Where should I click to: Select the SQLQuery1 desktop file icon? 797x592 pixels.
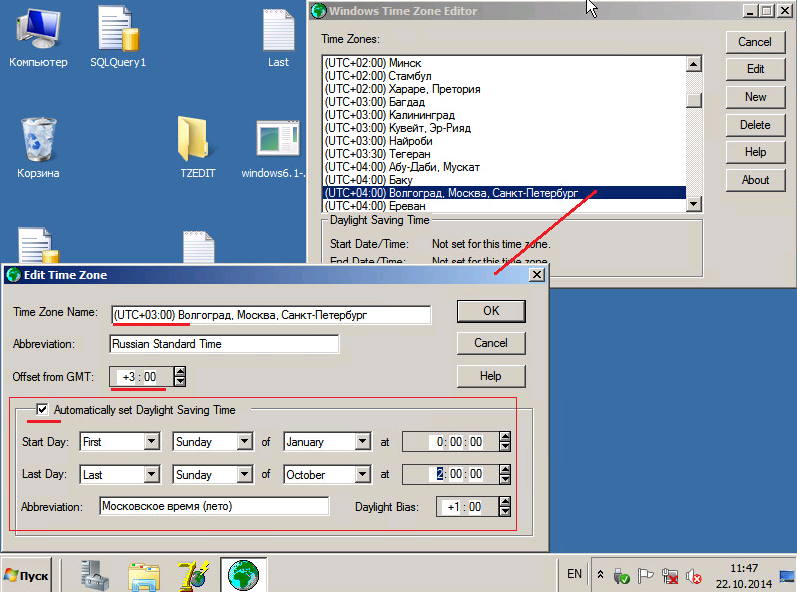click(x=118, y=38)
